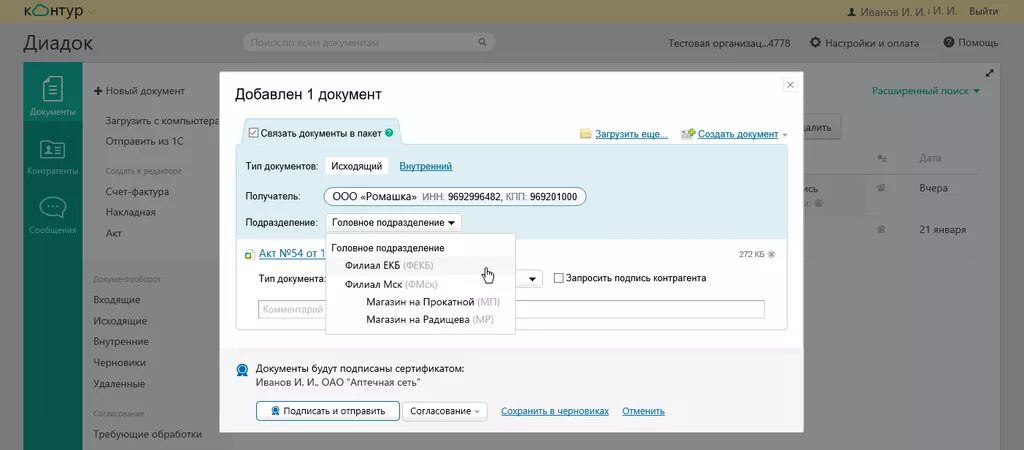Screen dimensions: 1024x450
Task: Open the Контур products dropdown arrow
Action: click(x=91, y=12)
